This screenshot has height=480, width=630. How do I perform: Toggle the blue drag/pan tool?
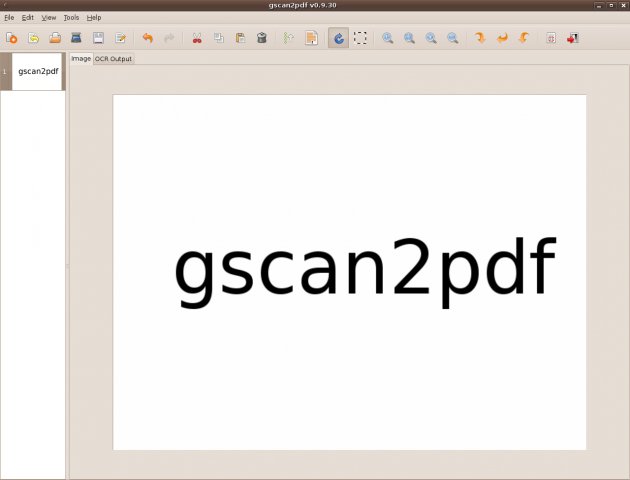(338, 38)
